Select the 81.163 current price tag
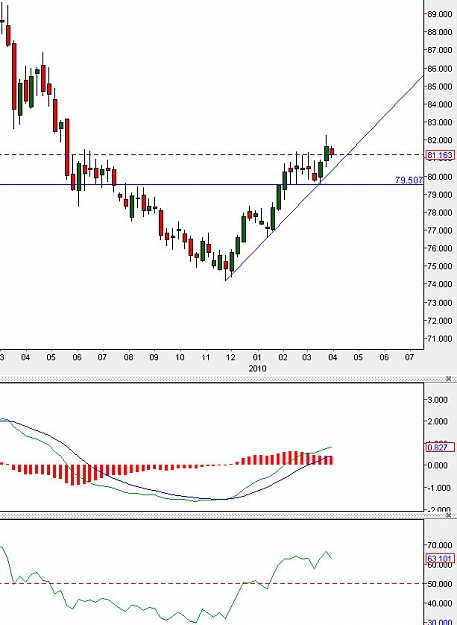Screen dimensions: 457x625 coord(440,155)
